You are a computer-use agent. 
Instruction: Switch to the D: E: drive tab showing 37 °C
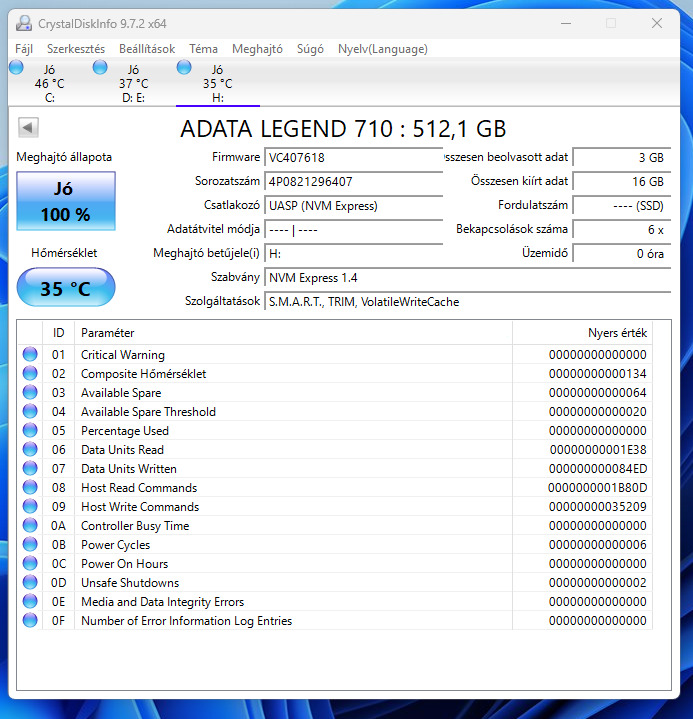133,83
